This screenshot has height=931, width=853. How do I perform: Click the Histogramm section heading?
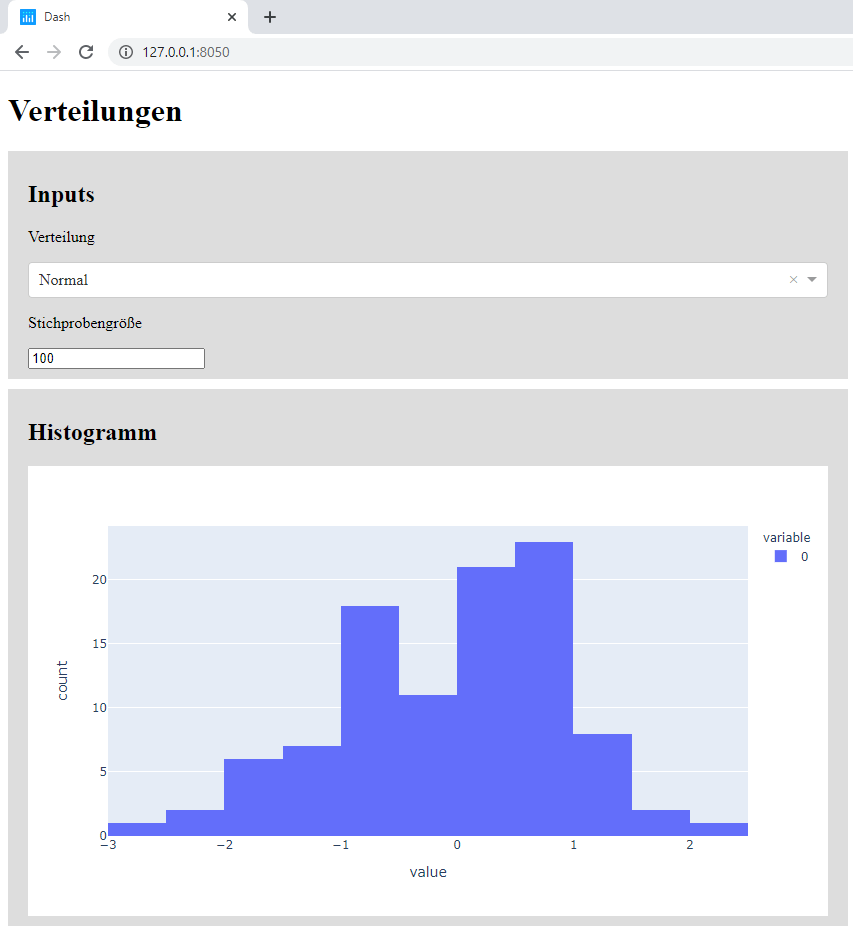[x=92, y=432]
